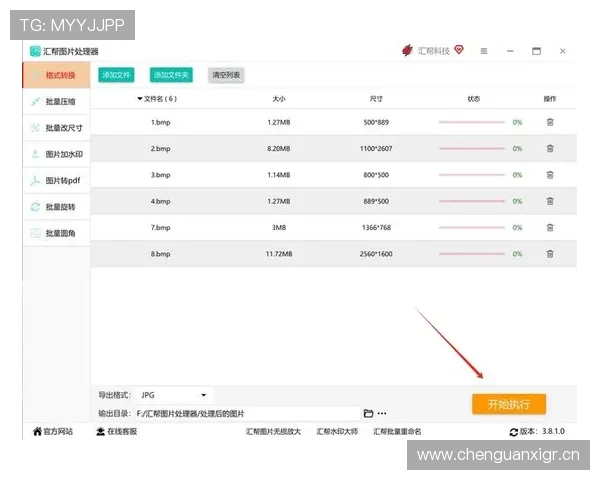Screen dimensions: 600x480
Task: Open 汇帮图片无损放大 link
Action: 273,432
